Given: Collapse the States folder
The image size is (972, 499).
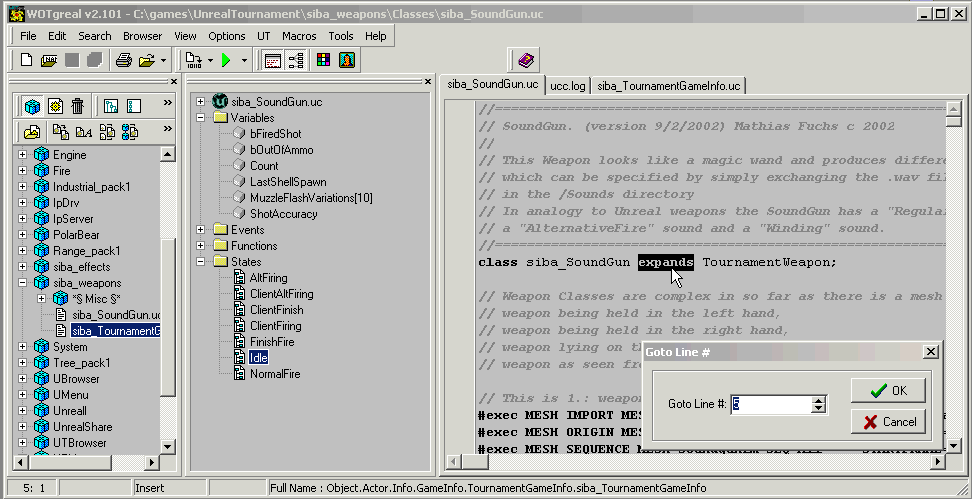Looking at the screenshot, I should (x=201, y=262).
